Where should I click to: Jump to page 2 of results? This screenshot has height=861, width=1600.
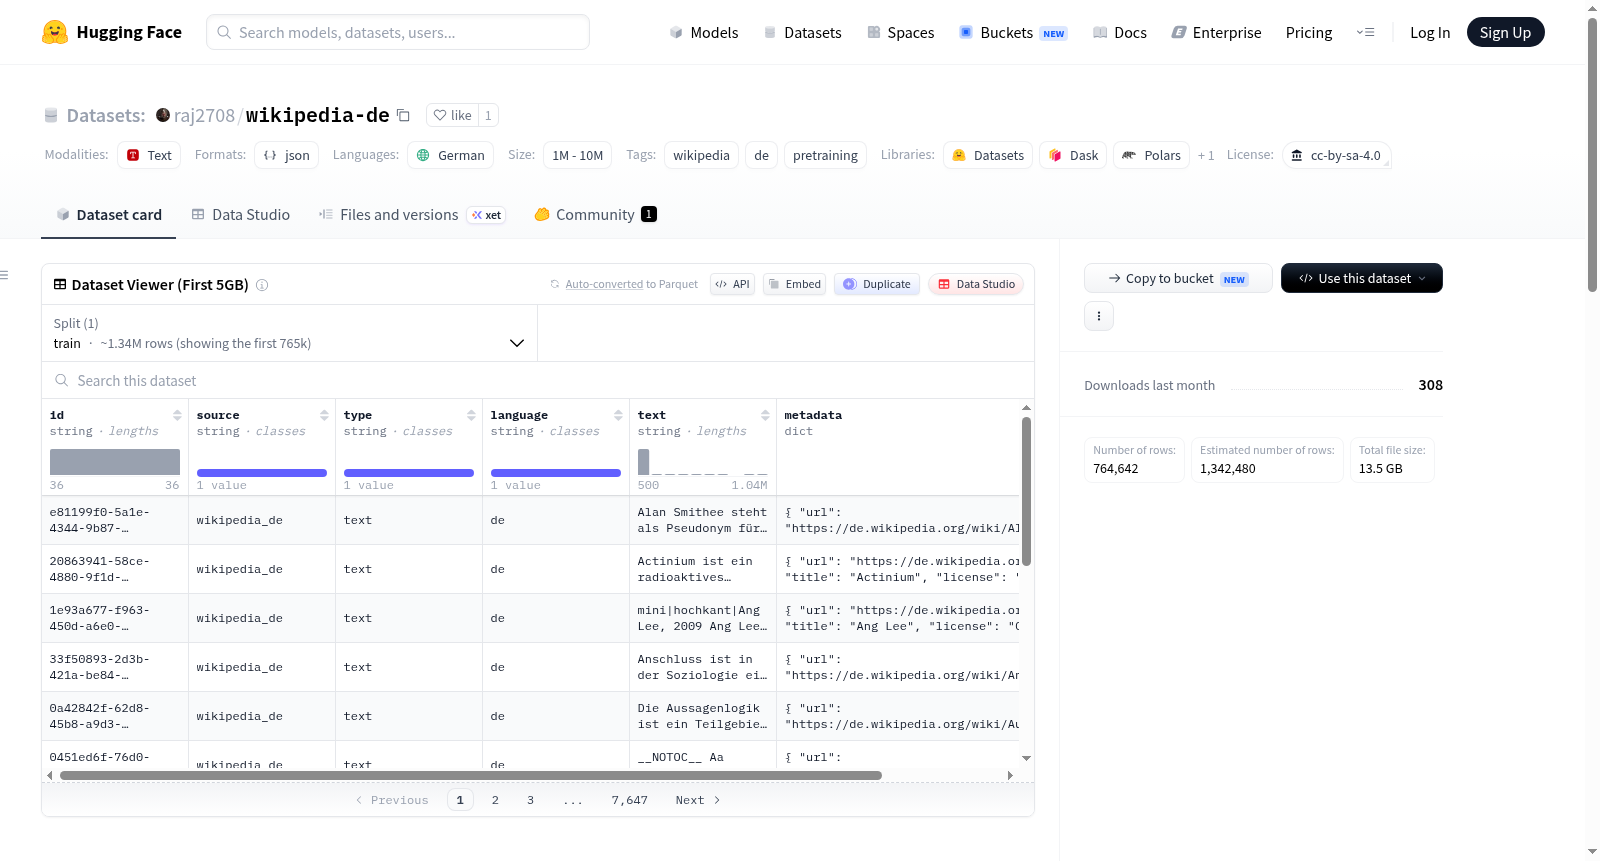click(x=495, y=800)
